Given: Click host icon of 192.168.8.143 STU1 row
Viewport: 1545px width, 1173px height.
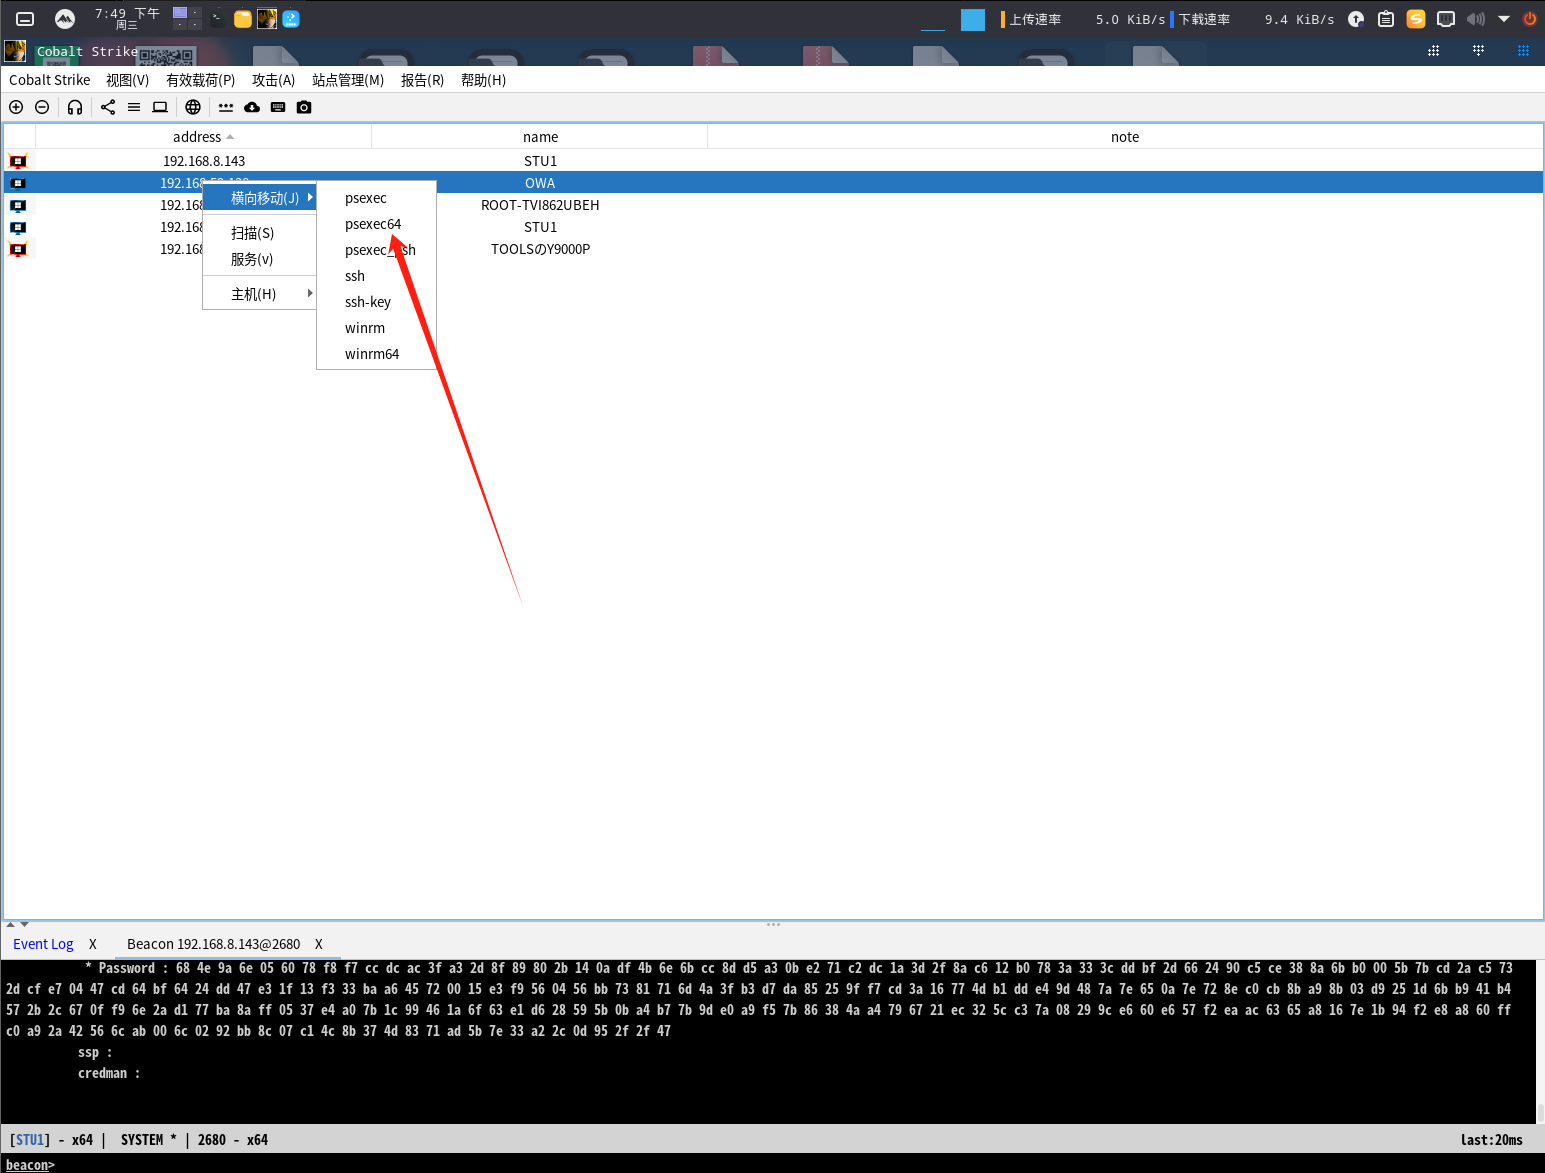Looking at the screenshot, I should (x=18, y=161).
